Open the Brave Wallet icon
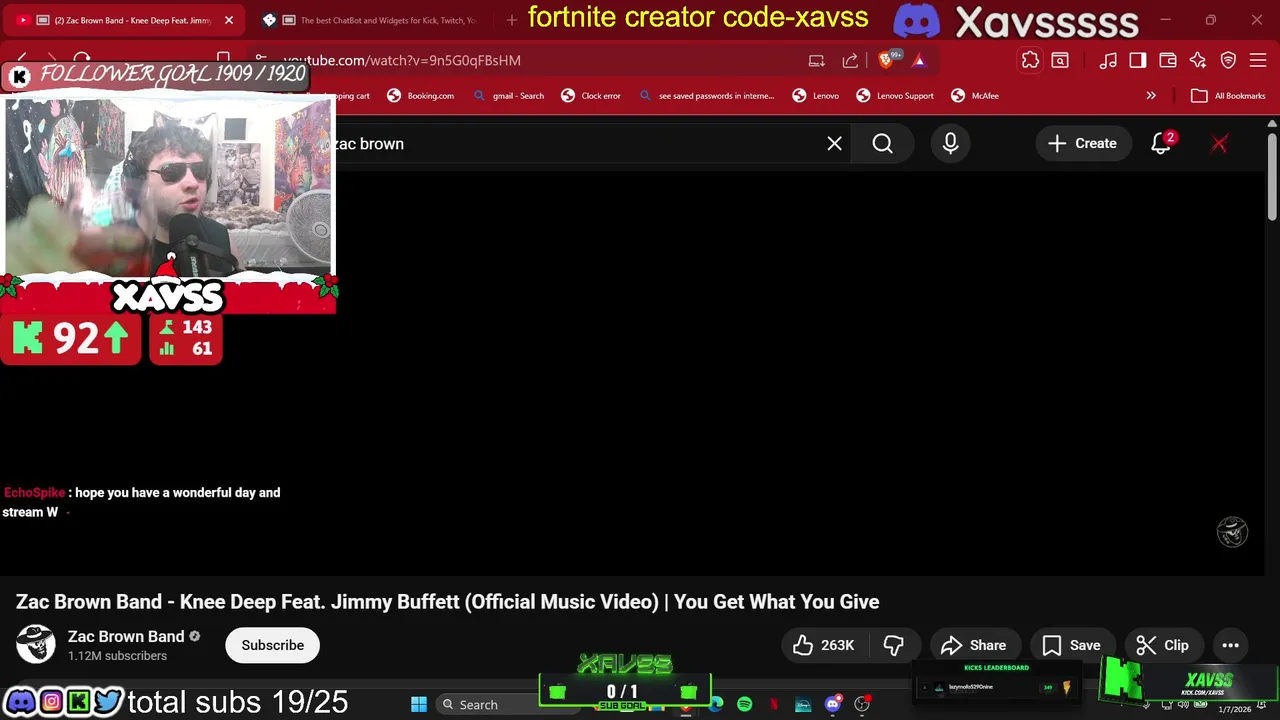The width and height of the screenshot is (1280, 720). point(1168,60)
